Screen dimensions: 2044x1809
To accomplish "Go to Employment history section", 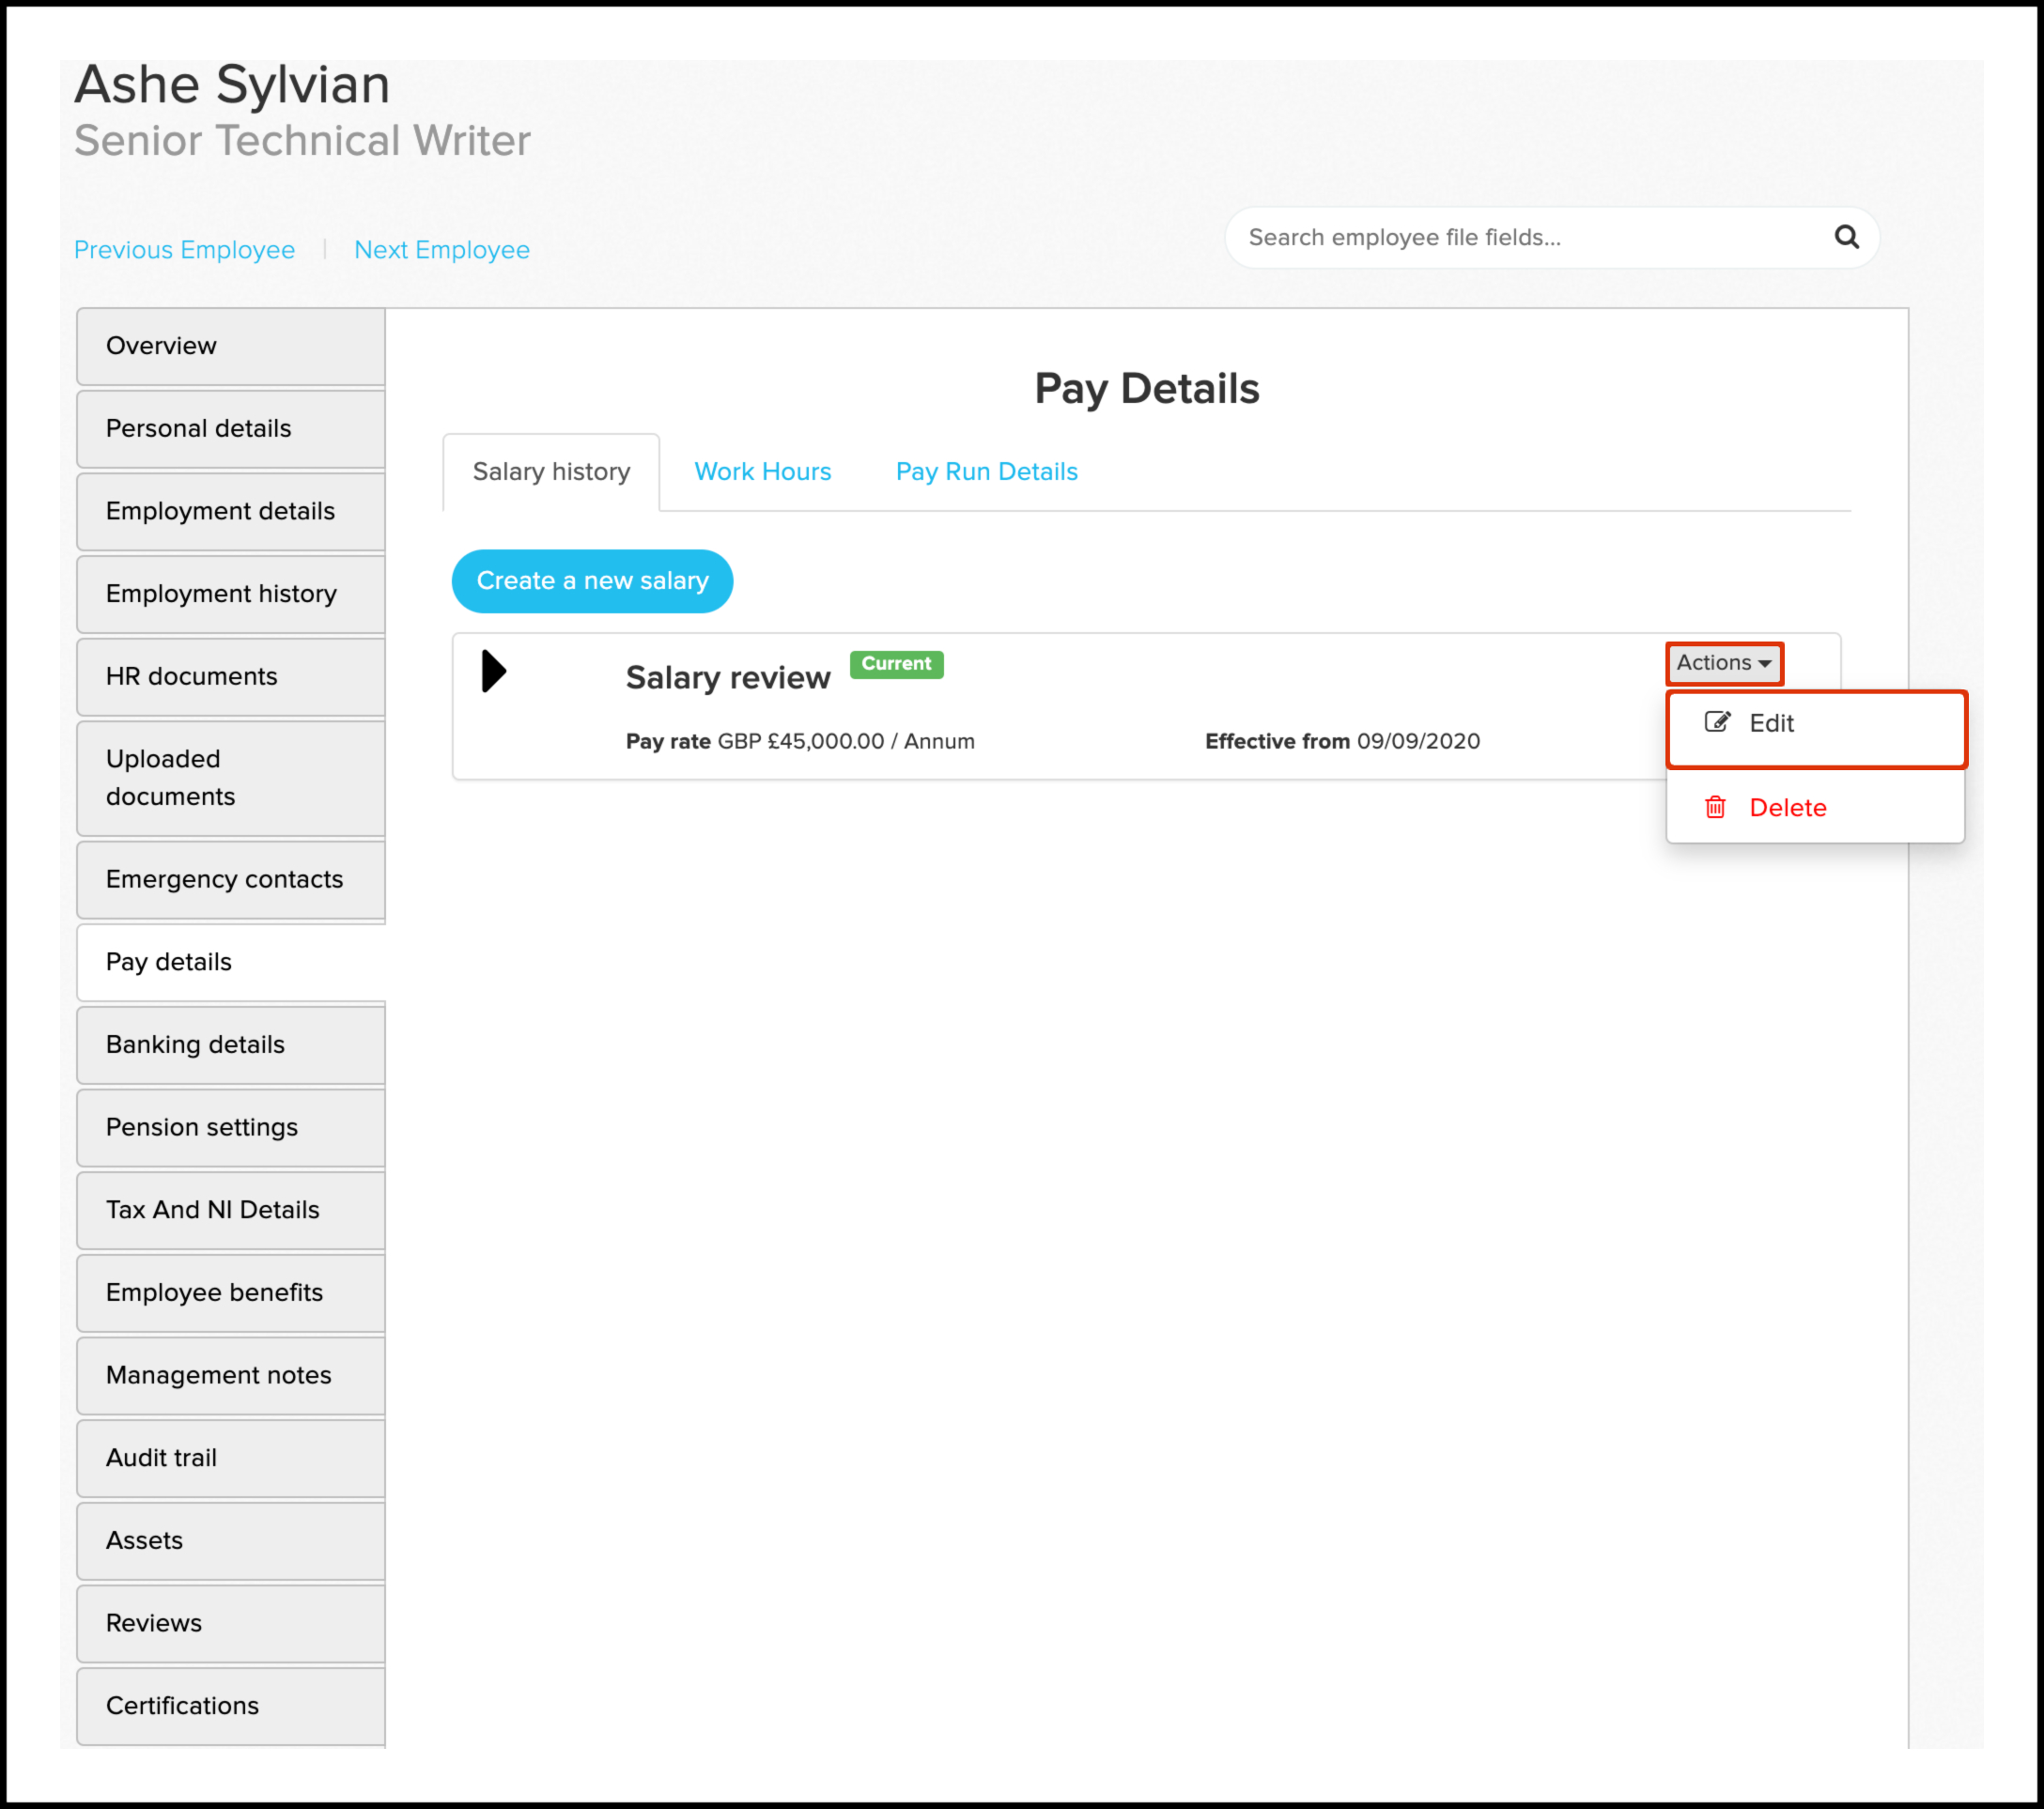I will coord(221,593).
